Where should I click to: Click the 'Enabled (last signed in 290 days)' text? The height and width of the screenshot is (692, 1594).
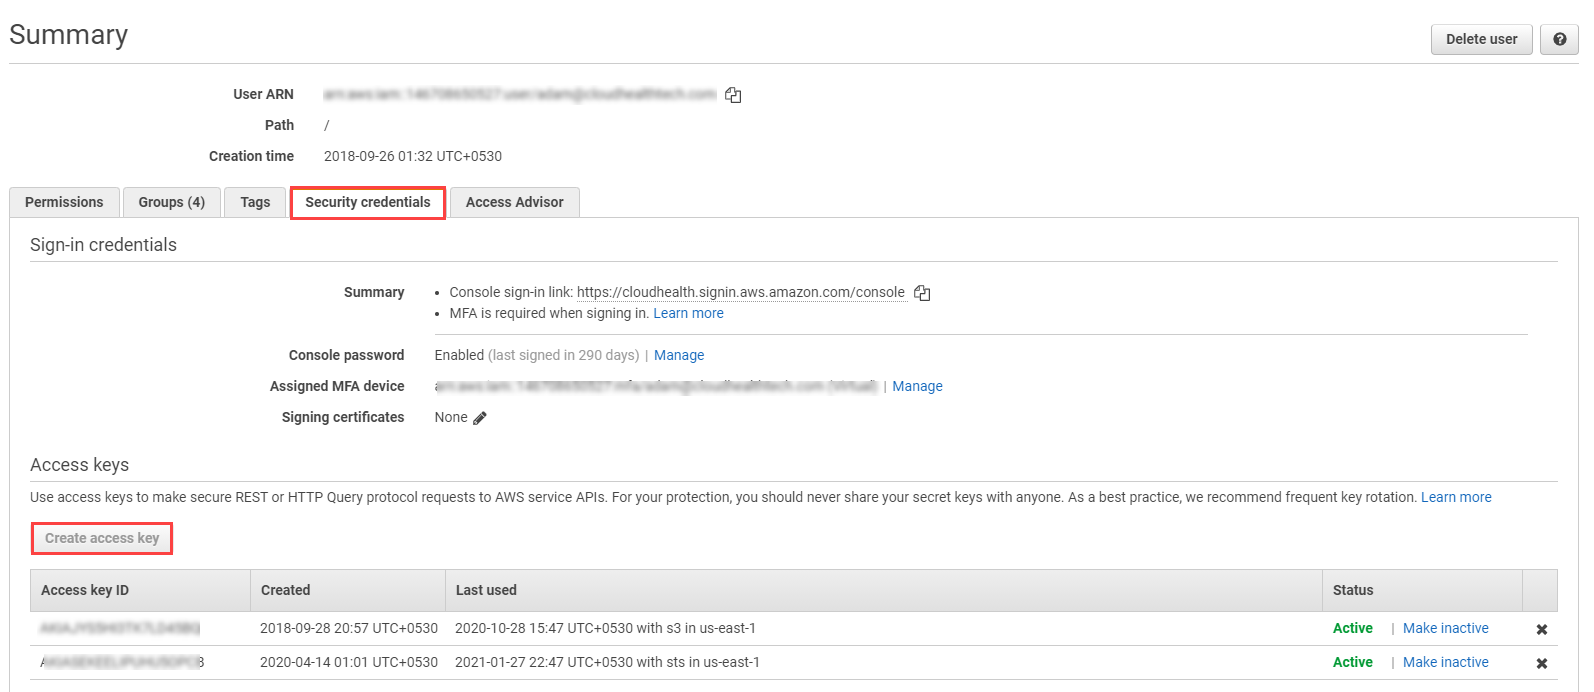pyautogui.click(x=537, y=355)
